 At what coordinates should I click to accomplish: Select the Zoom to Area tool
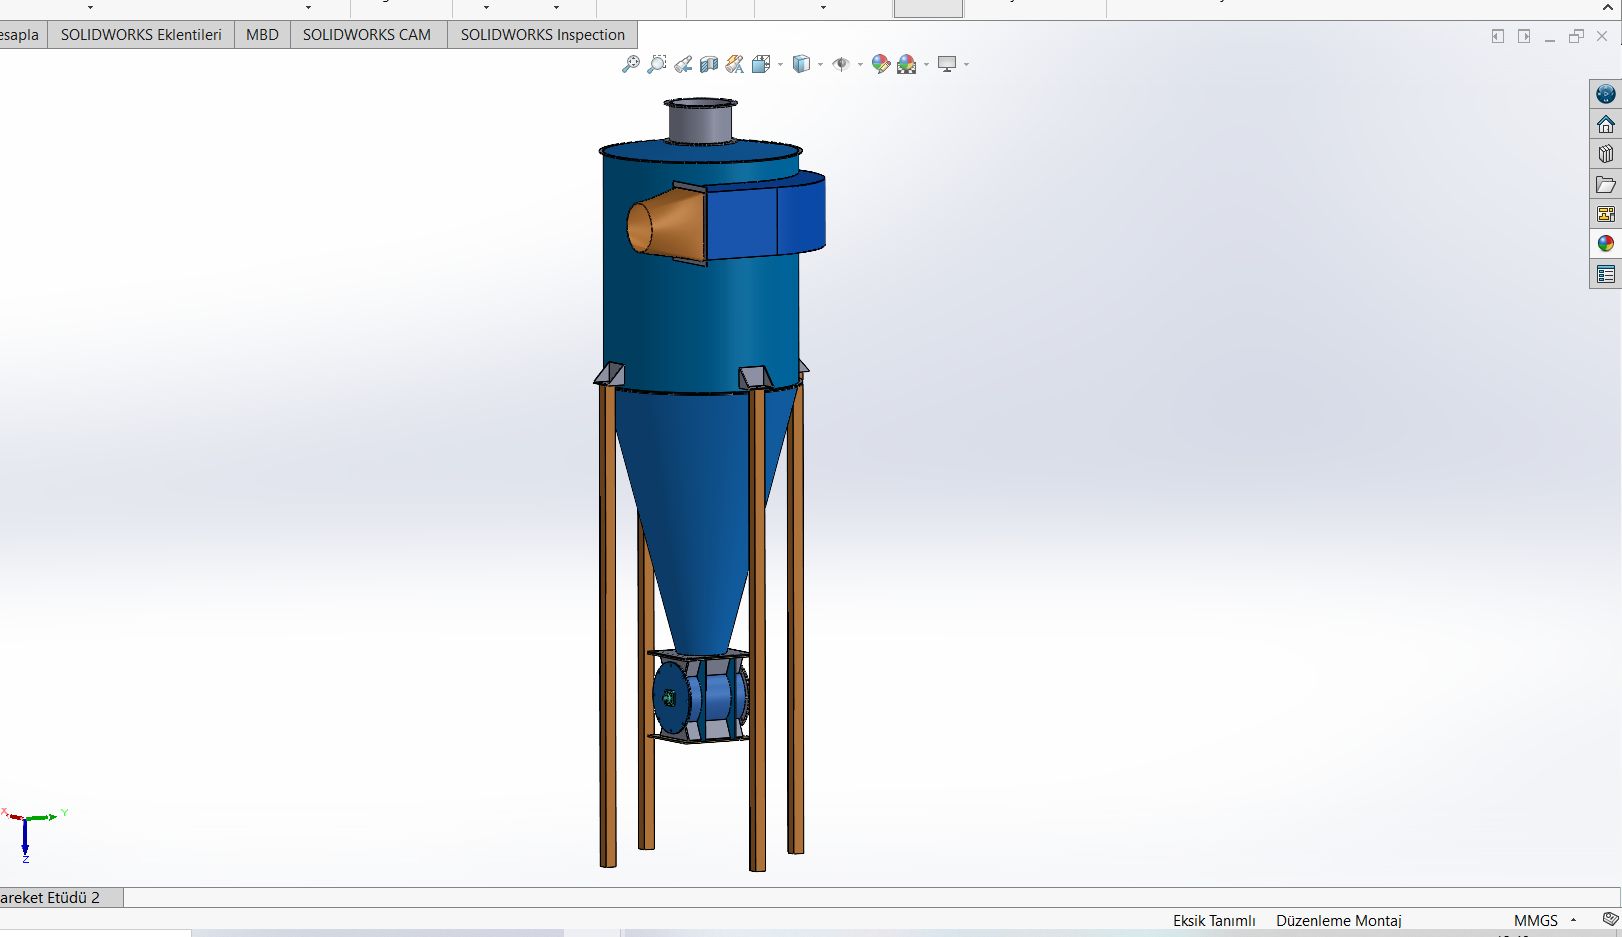(657, 64)
